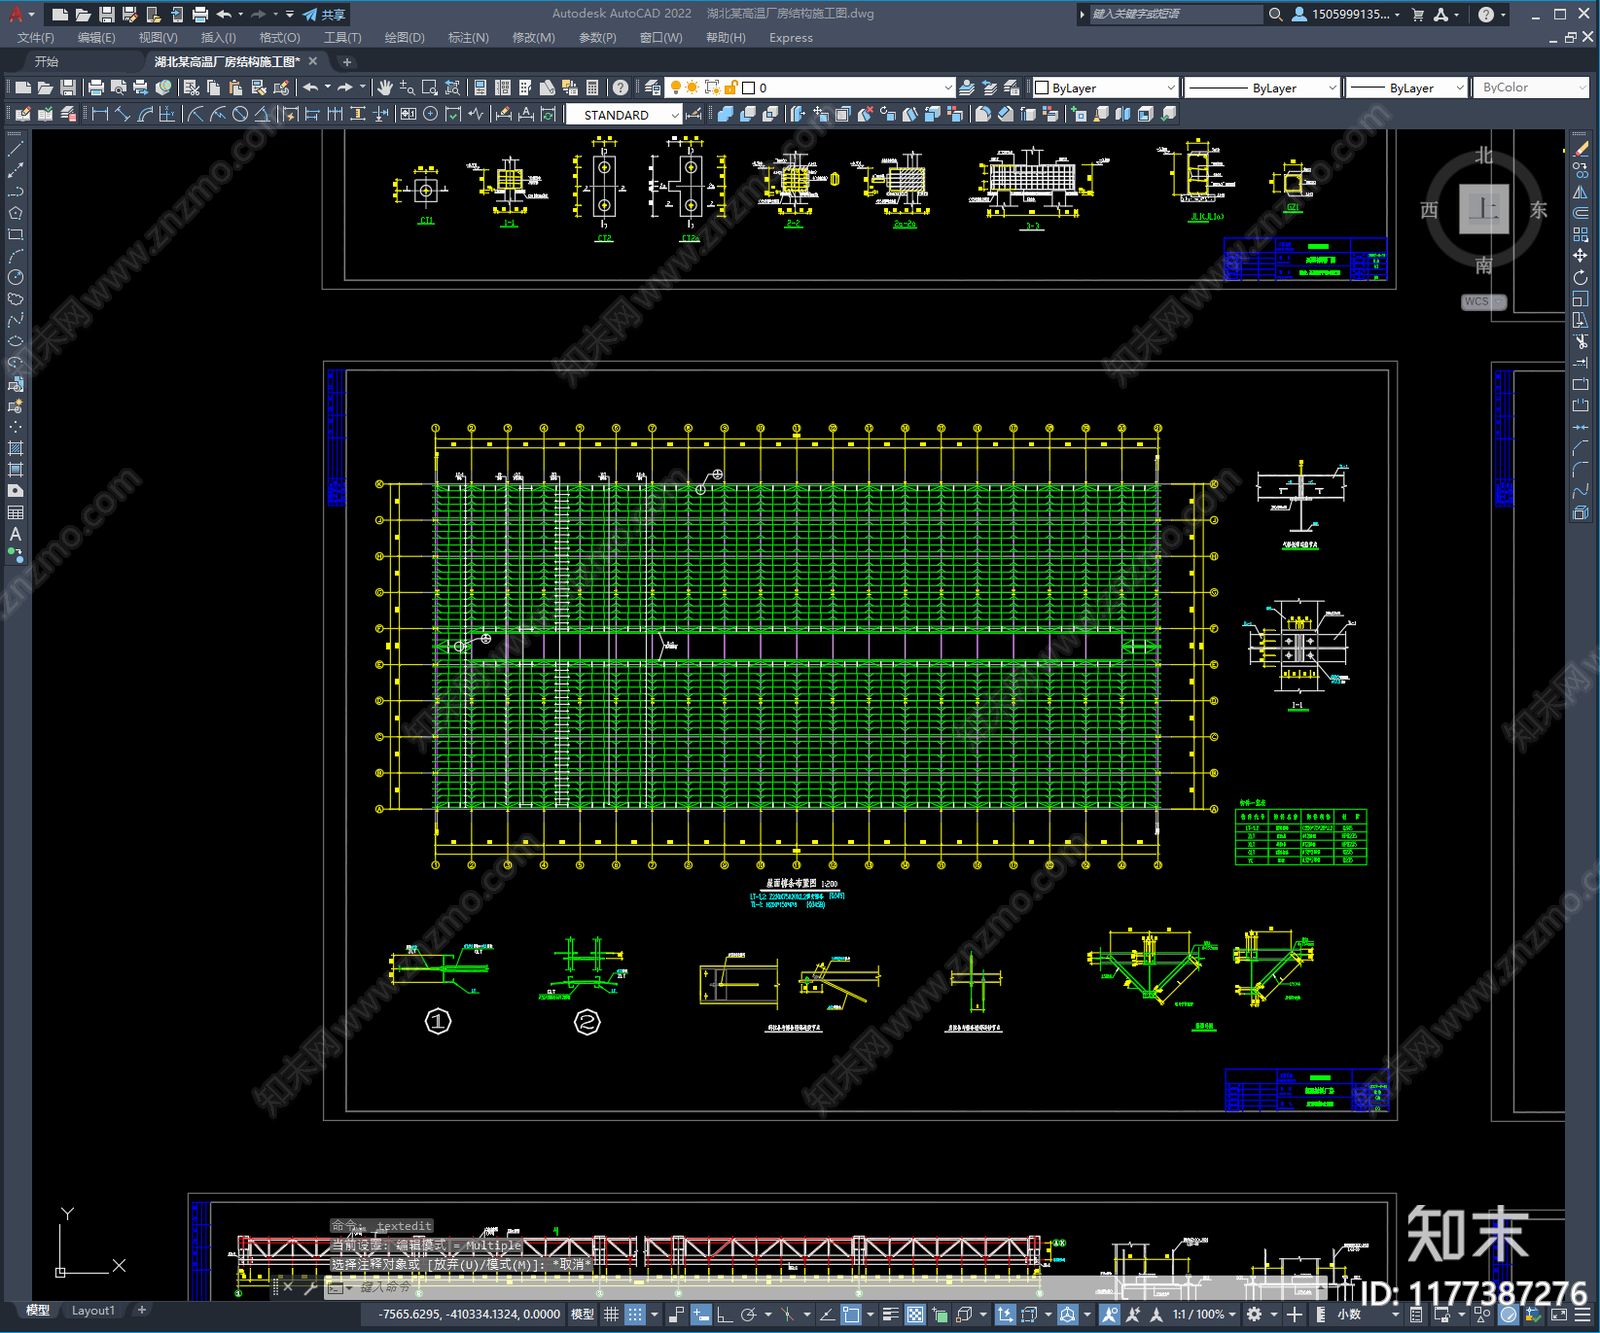Click the Autodesk App Store cart icon
1600x1333 pixels.
[1417, 14]
